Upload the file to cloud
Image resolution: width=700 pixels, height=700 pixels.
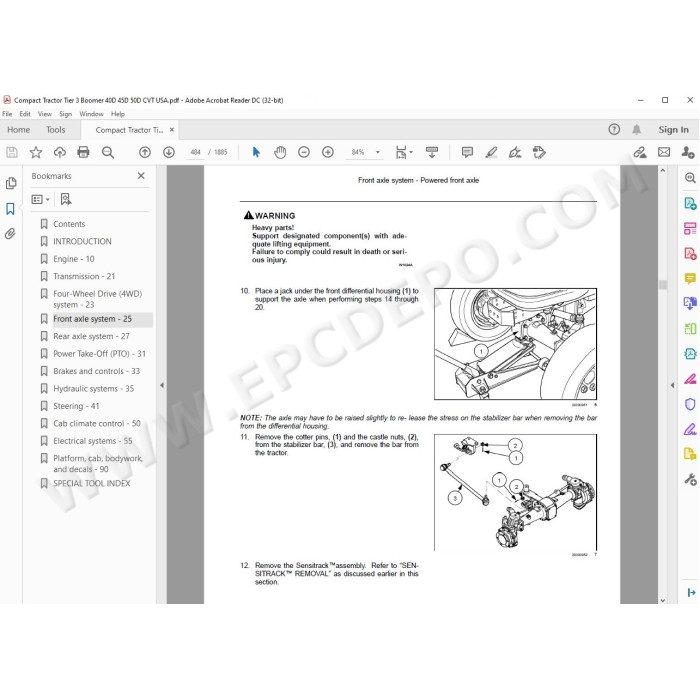pyautogui.click(x=60, y=152)
